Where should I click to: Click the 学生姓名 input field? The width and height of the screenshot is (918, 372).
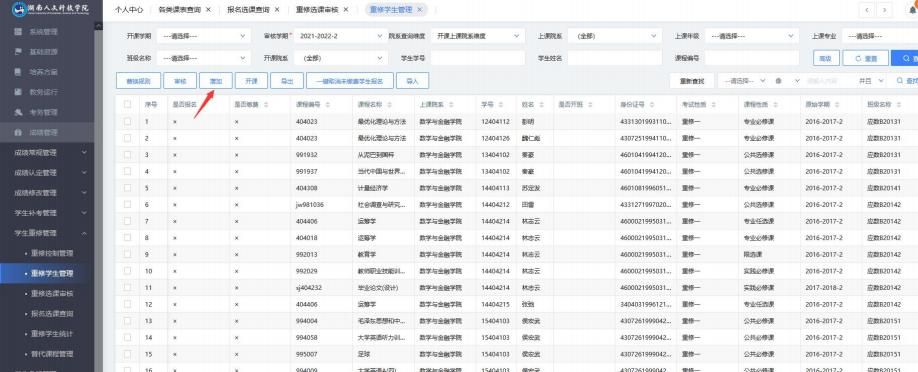[x=615, y=58]
